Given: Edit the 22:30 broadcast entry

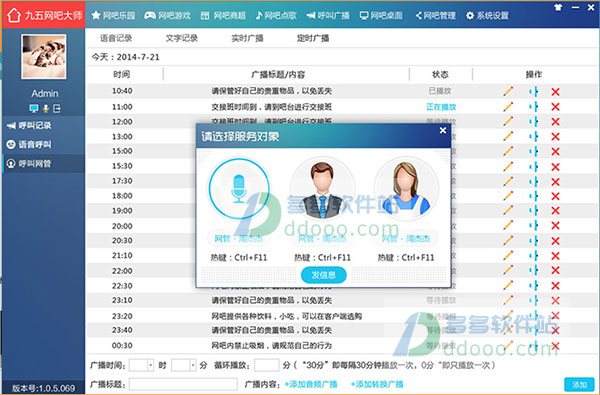Looking at the screenshot, I should tap(508, 286).
